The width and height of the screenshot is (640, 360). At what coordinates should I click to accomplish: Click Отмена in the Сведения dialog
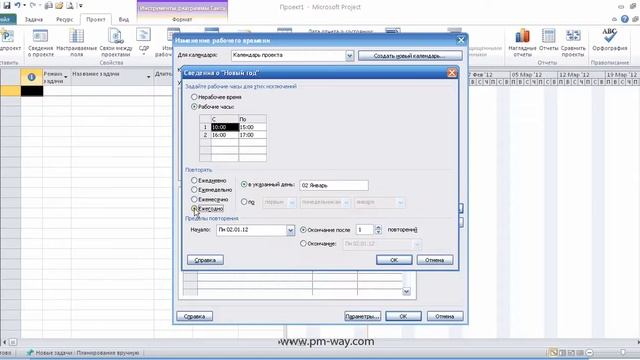point(435,260)
